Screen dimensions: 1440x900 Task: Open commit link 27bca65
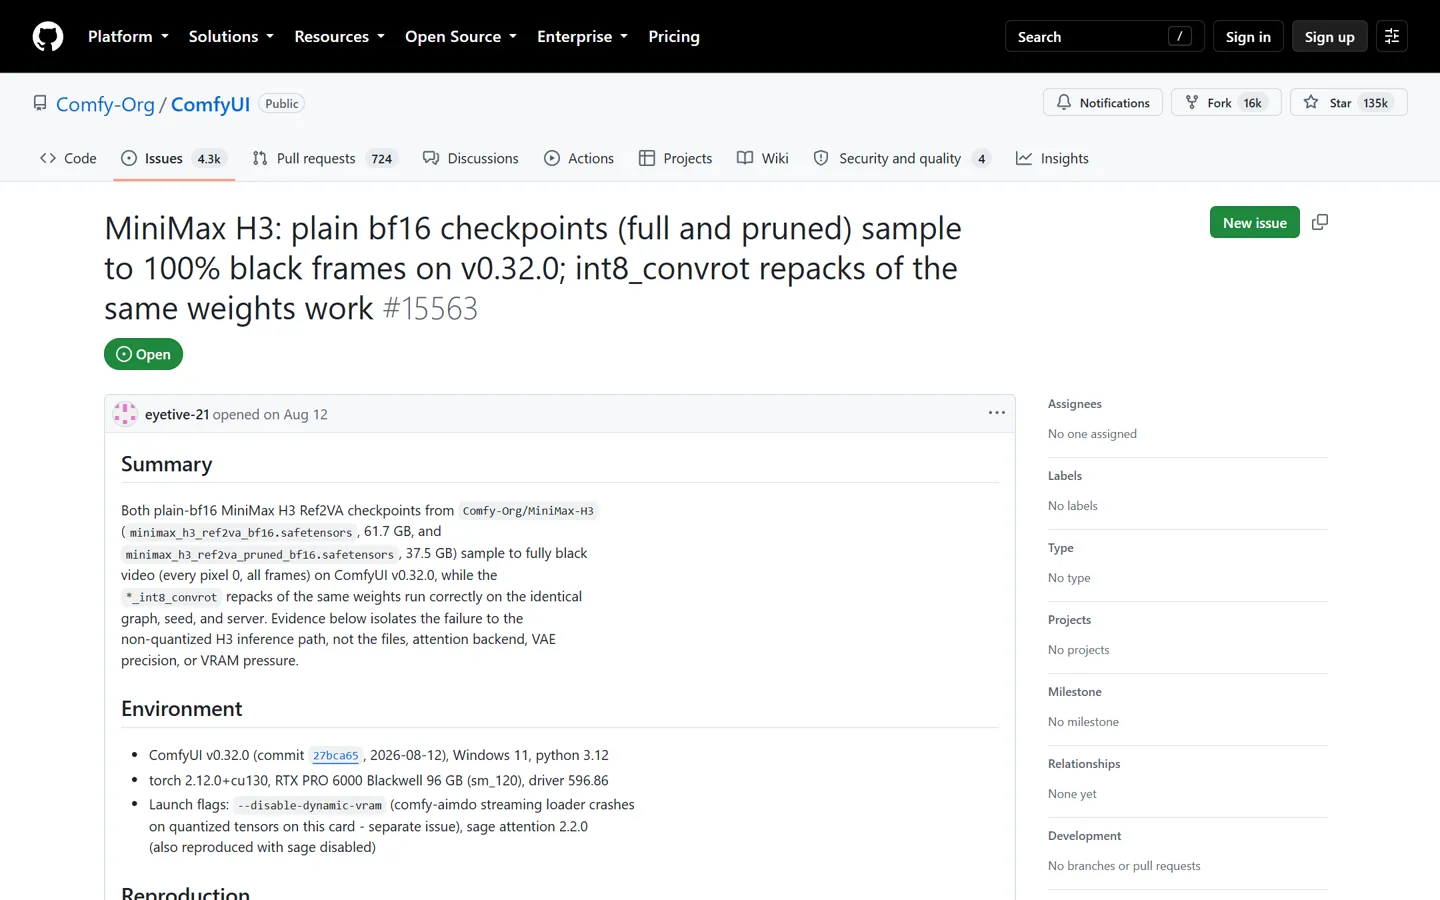[335, 756]
